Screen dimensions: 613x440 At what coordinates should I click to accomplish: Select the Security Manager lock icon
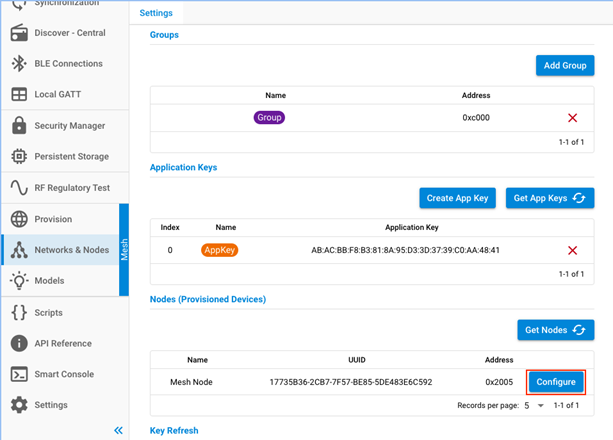pos(18,126)
